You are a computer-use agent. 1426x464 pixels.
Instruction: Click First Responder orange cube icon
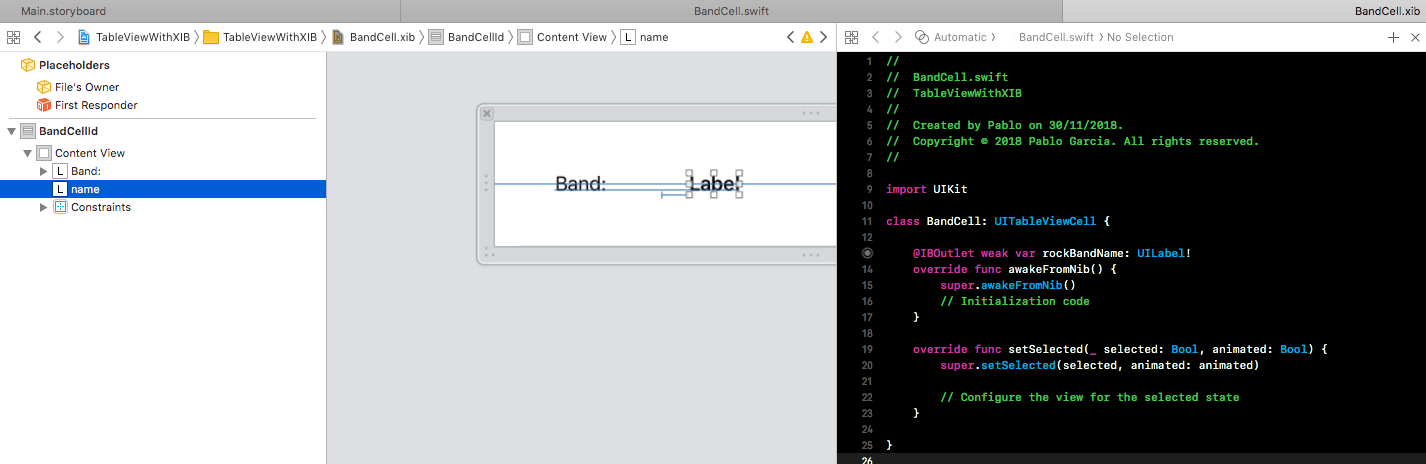coord(43,105)
